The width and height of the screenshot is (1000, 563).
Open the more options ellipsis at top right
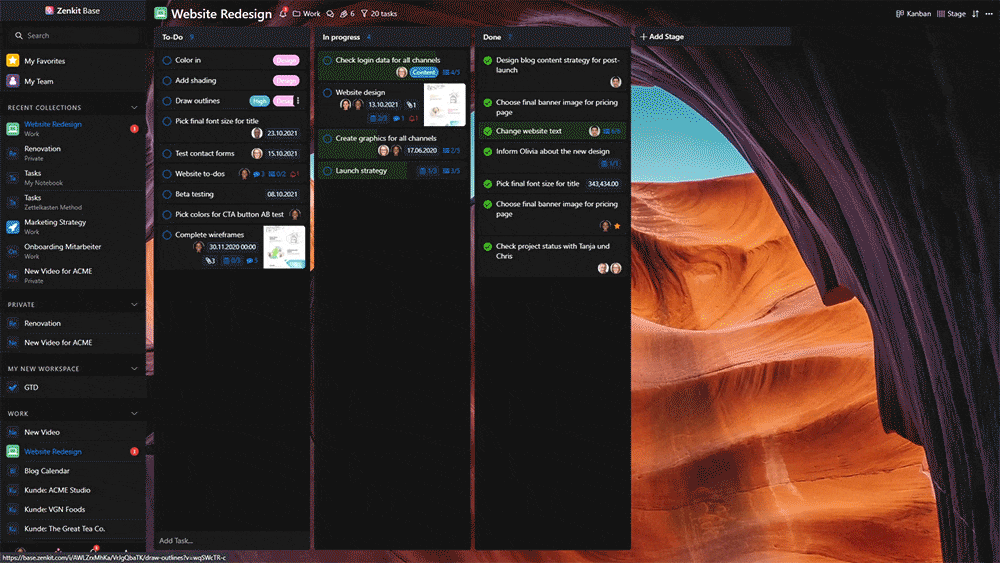coord(989,14)
